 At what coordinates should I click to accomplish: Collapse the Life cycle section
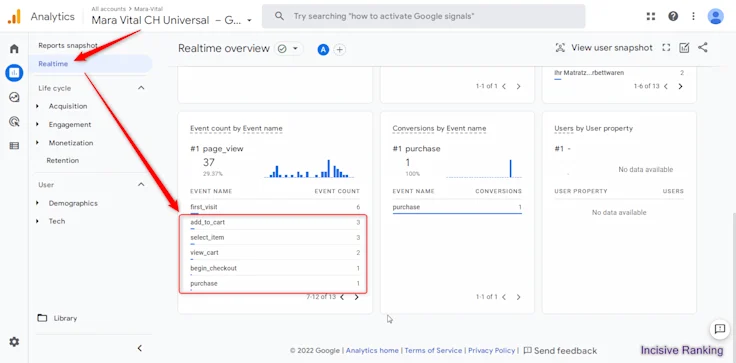tap(141, 88)
